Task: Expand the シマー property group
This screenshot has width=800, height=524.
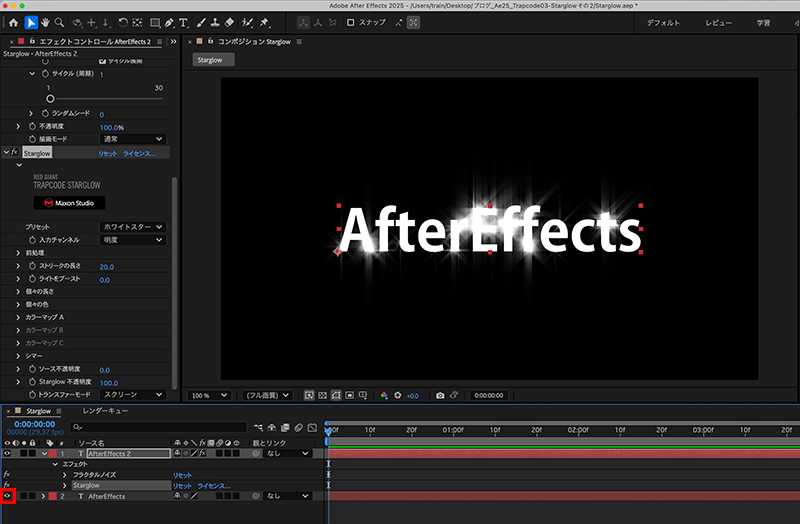Action: pos(18,356)
